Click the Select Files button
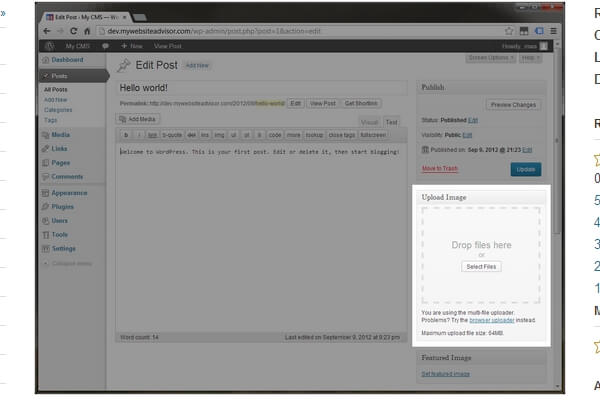This screenshot has height=400, width=600. point(481,267)
